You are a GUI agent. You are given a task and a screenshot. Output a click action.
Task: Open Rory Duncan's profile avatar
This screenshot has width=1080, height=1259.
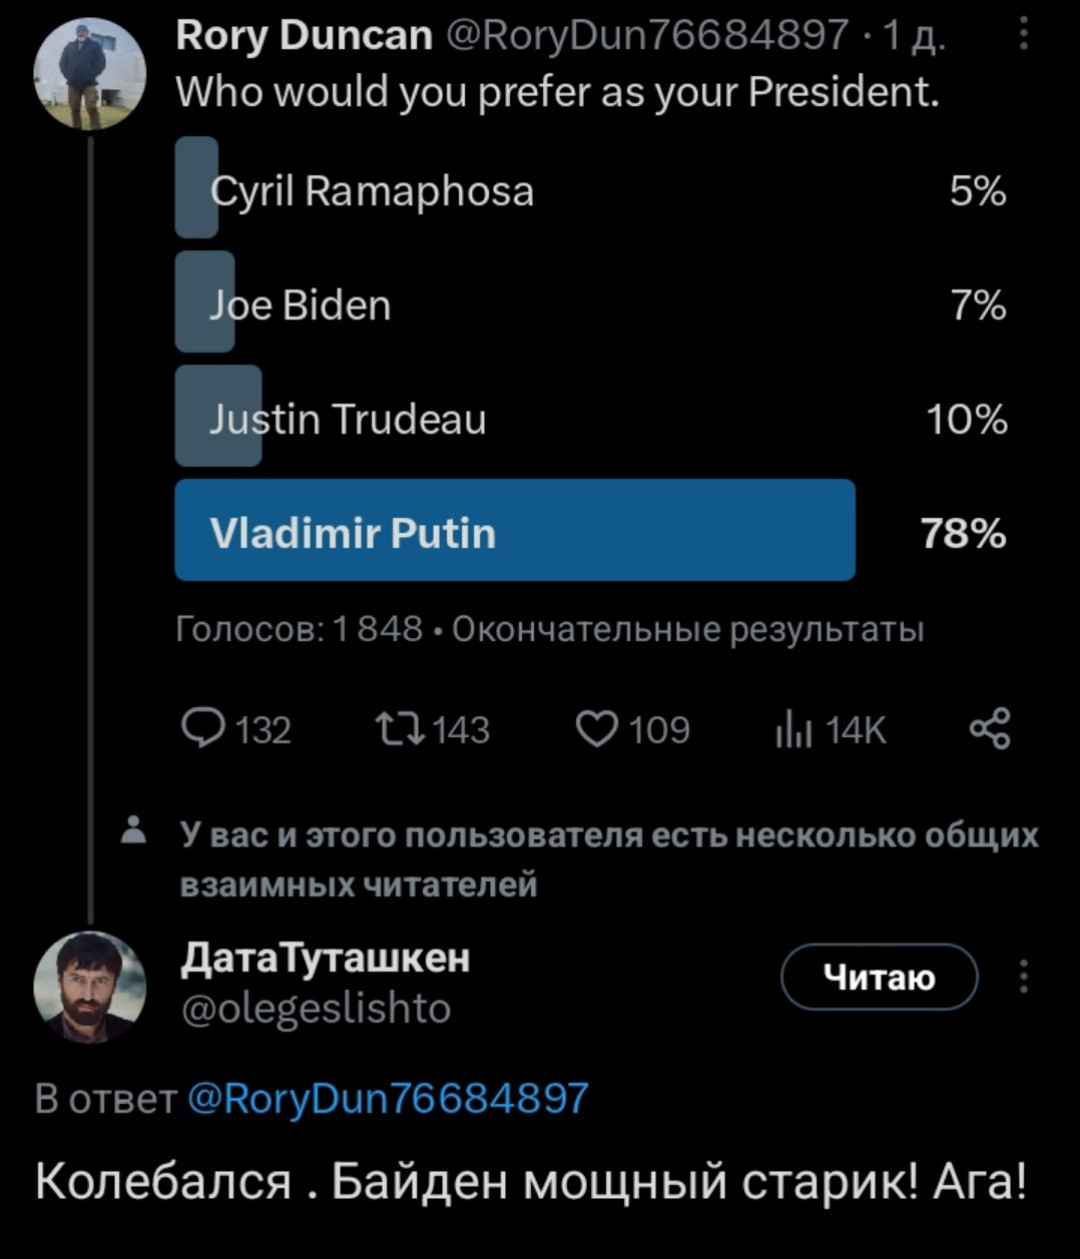[89, 73]
